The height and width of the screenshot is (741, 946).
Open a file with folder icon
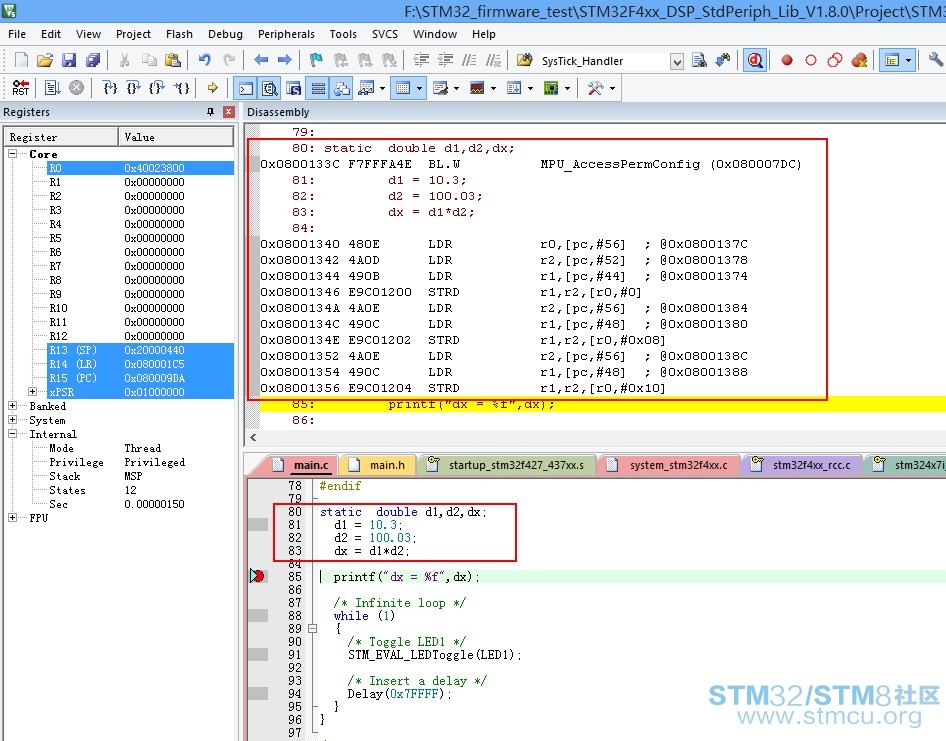tap(45, 60)
